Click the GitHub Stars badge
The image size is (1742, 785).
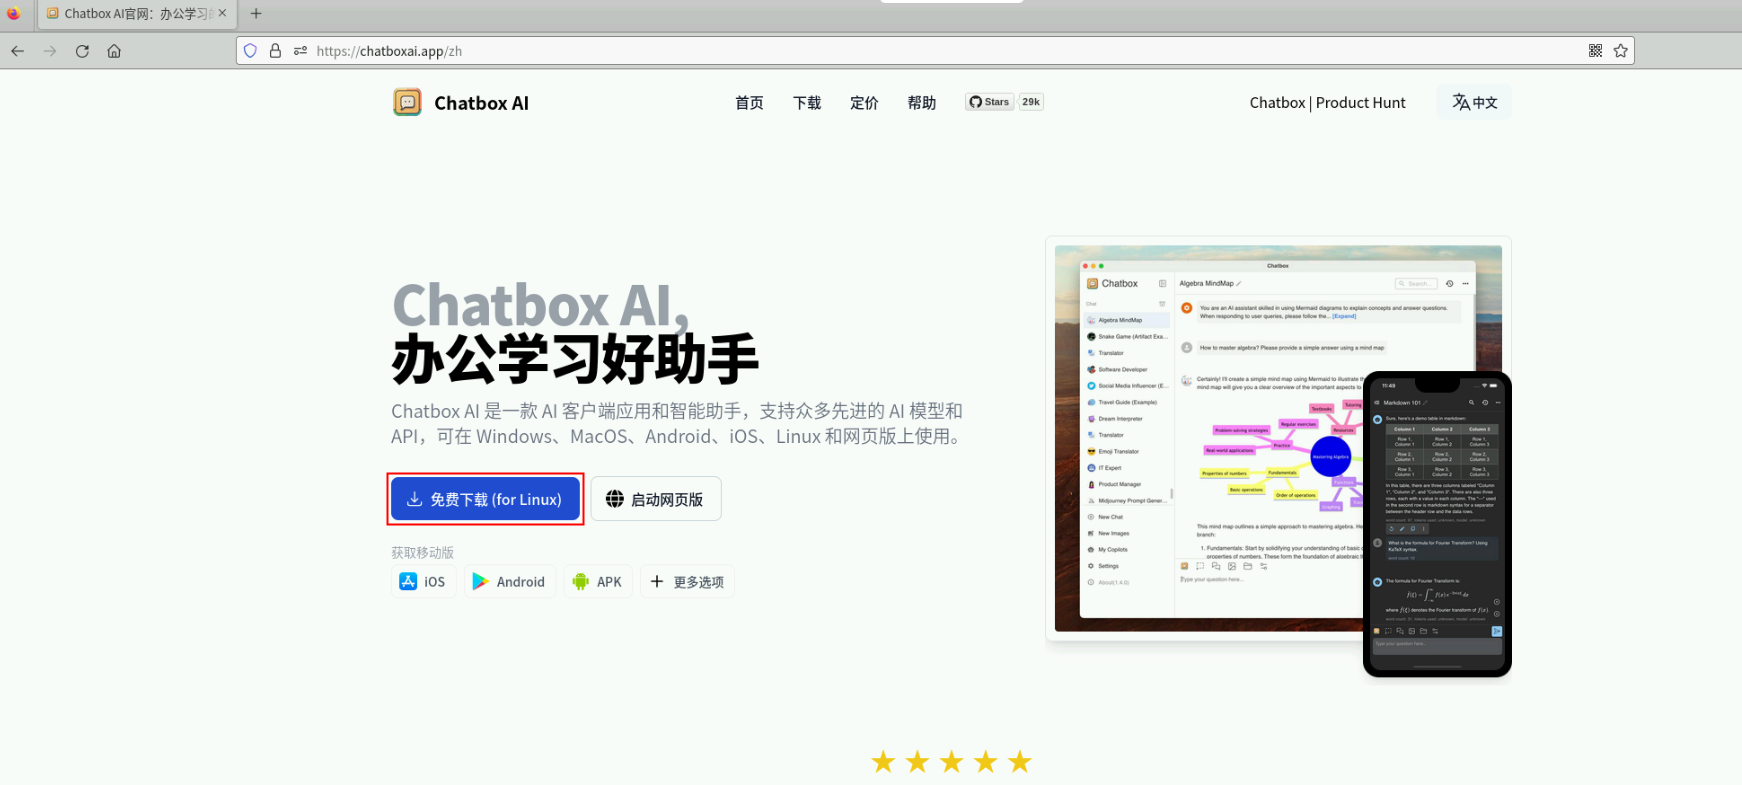[x=990, y=102]
